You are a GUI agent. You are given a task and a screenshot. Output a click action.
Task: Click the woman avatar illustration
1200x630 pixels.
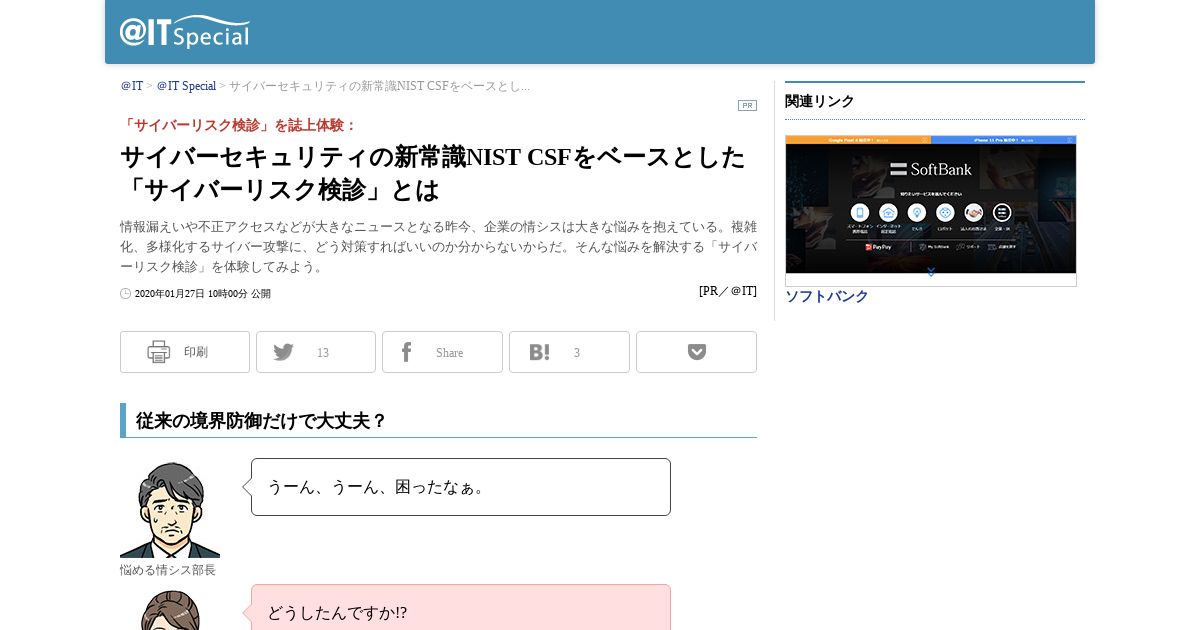coord(170,610)
